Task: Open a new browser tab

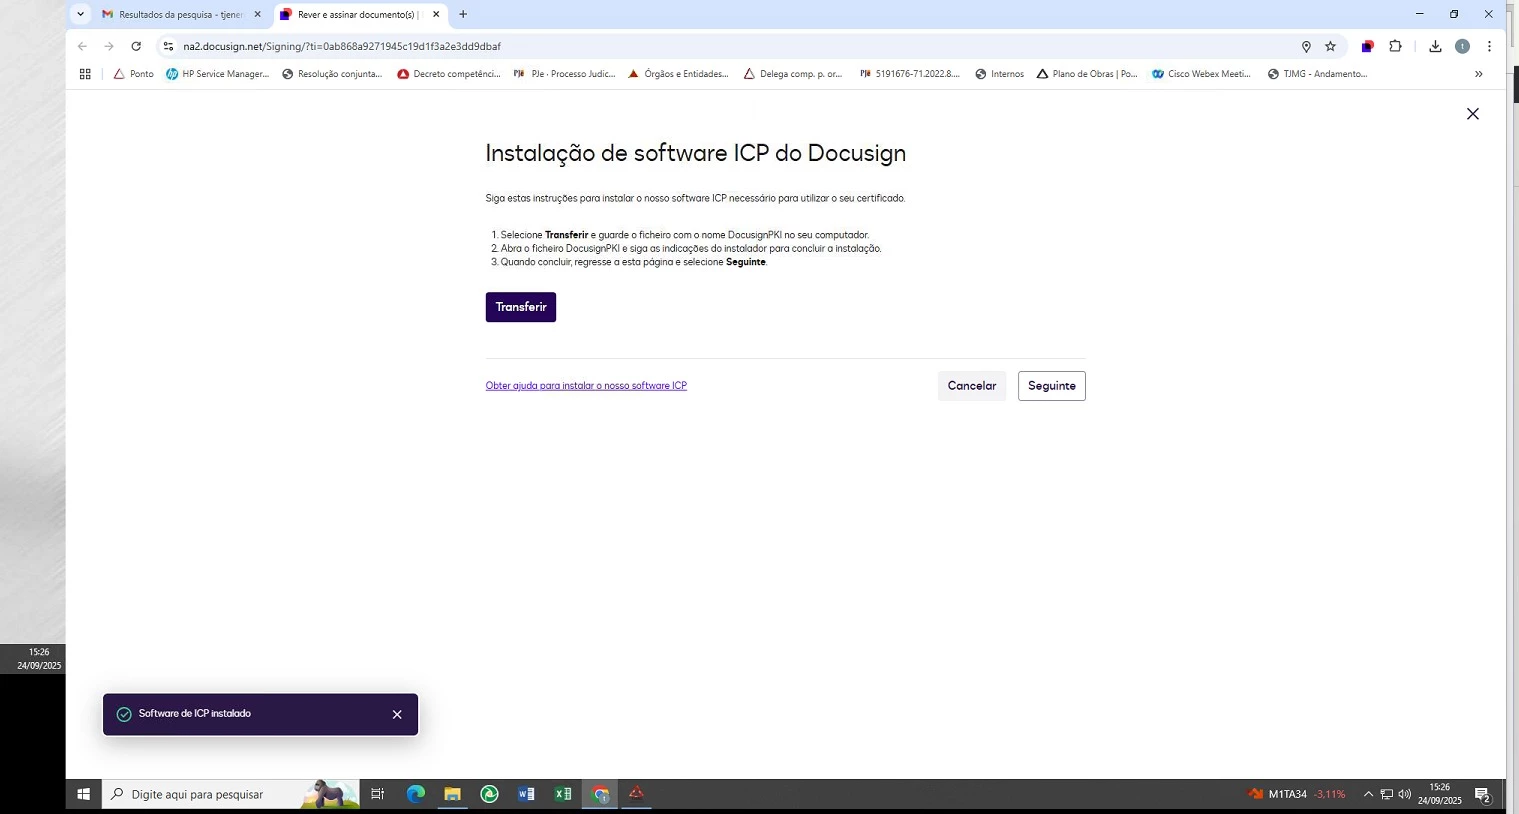Action: (x=463, y=15)
